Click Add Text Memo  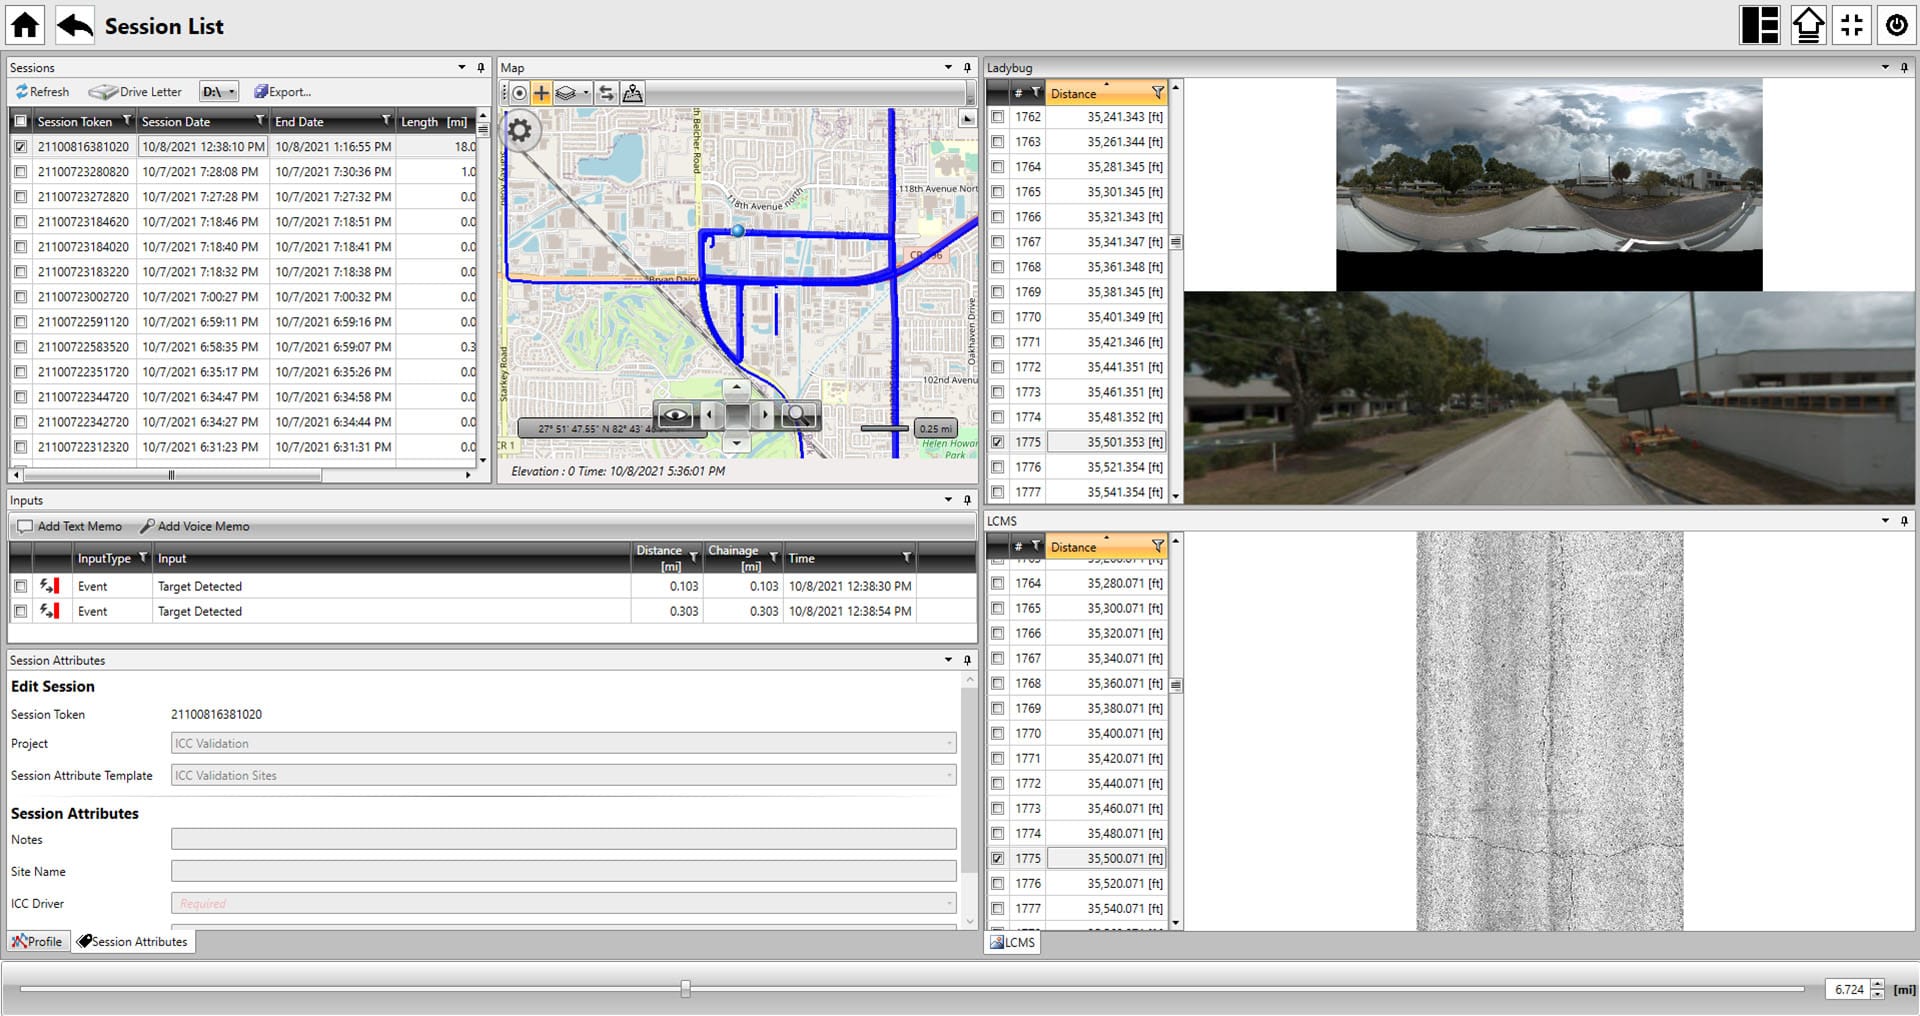pos(70,526)
